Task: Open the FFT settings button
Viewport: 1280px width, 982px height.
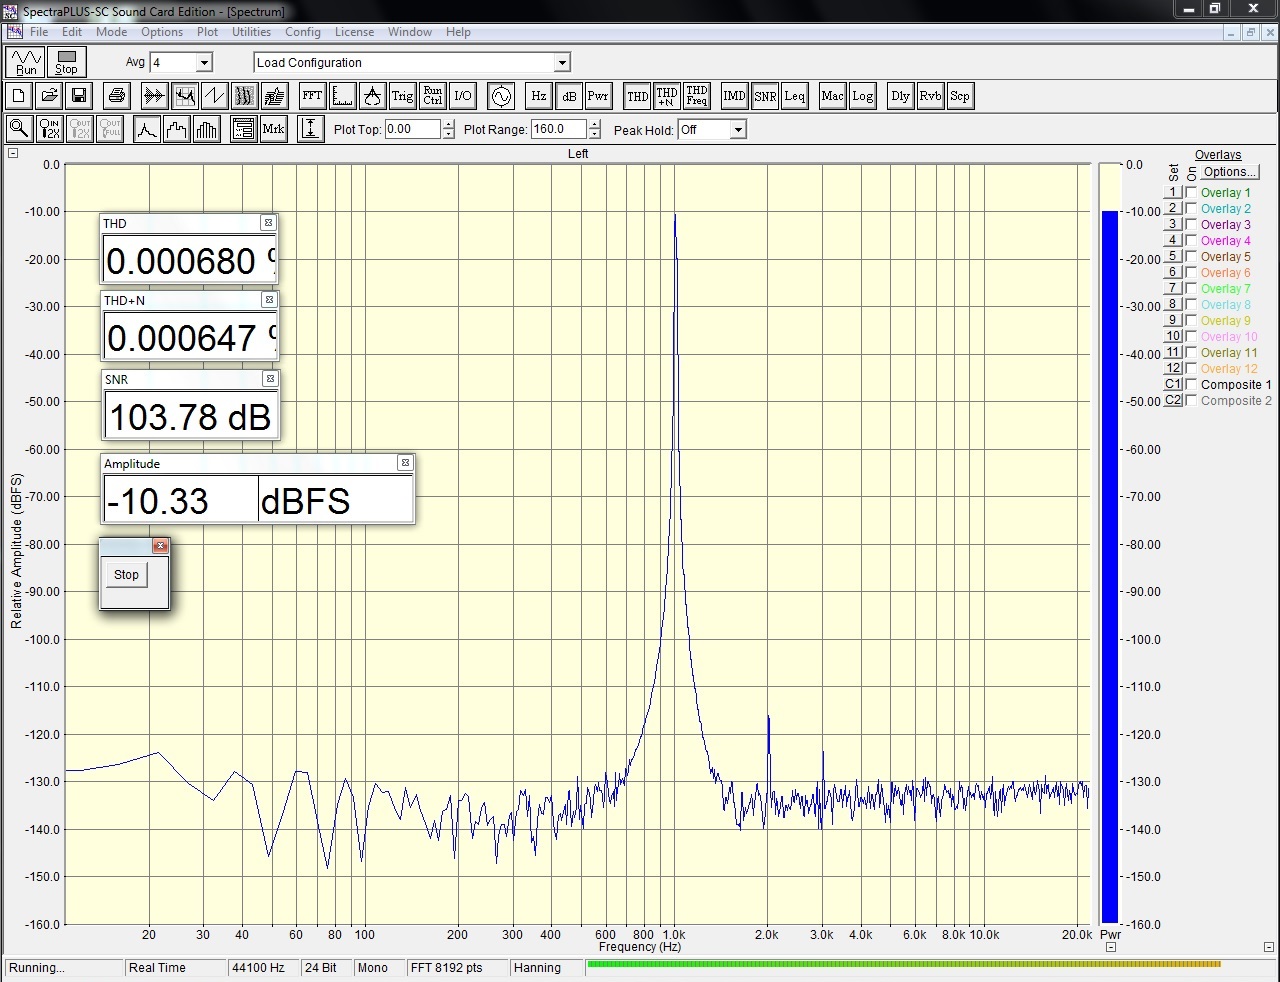Action: tap(312, 96)
